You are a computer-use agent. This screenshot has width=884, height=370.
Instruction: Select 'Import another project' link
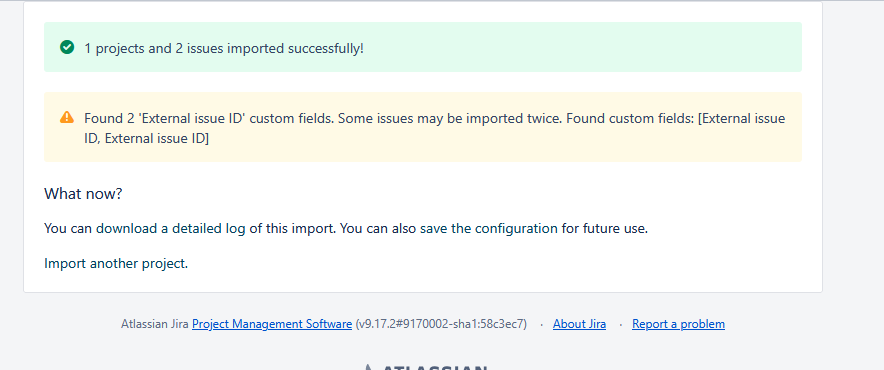point(114,263)
